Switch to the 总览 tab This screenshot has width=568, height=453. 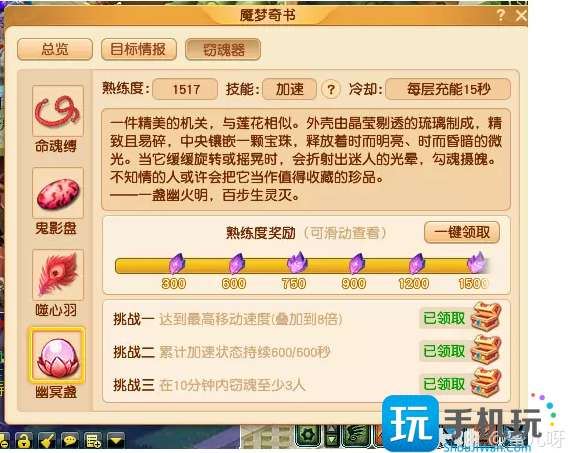(55, 49)
